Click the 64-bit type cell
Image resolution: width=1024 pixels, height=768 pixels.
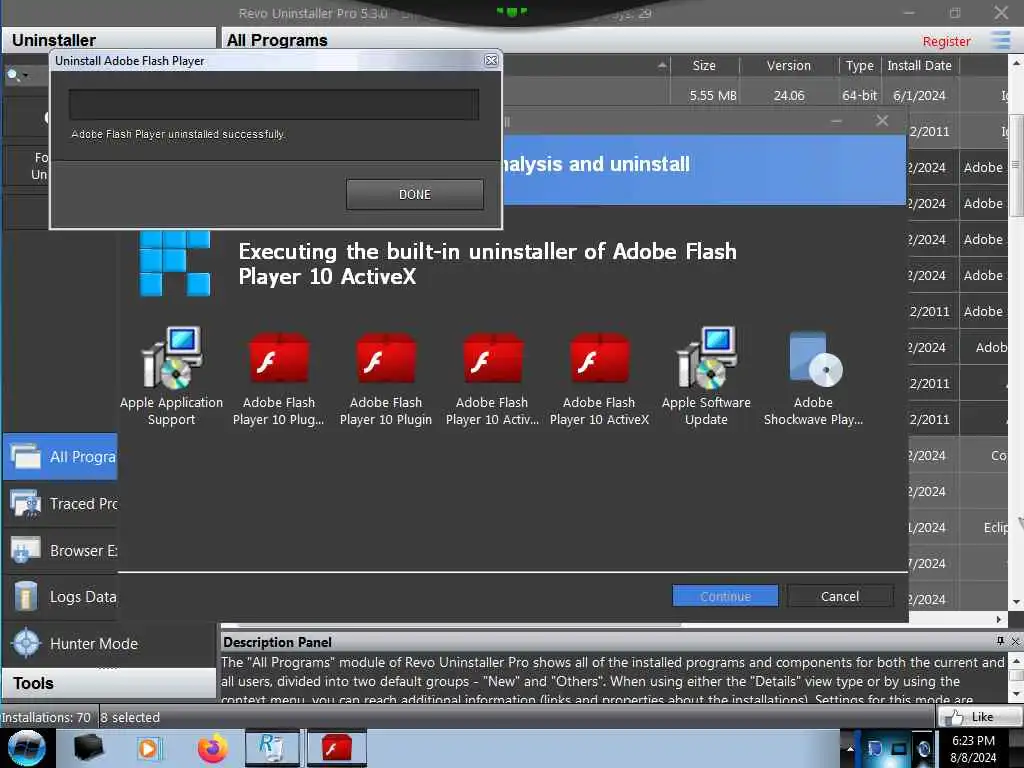point(859,95)
